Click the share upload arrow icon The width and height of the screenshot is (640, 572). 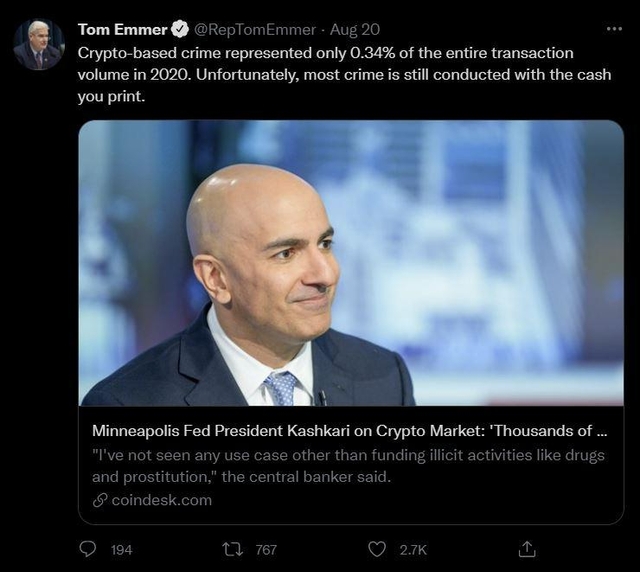coord(527,549)
